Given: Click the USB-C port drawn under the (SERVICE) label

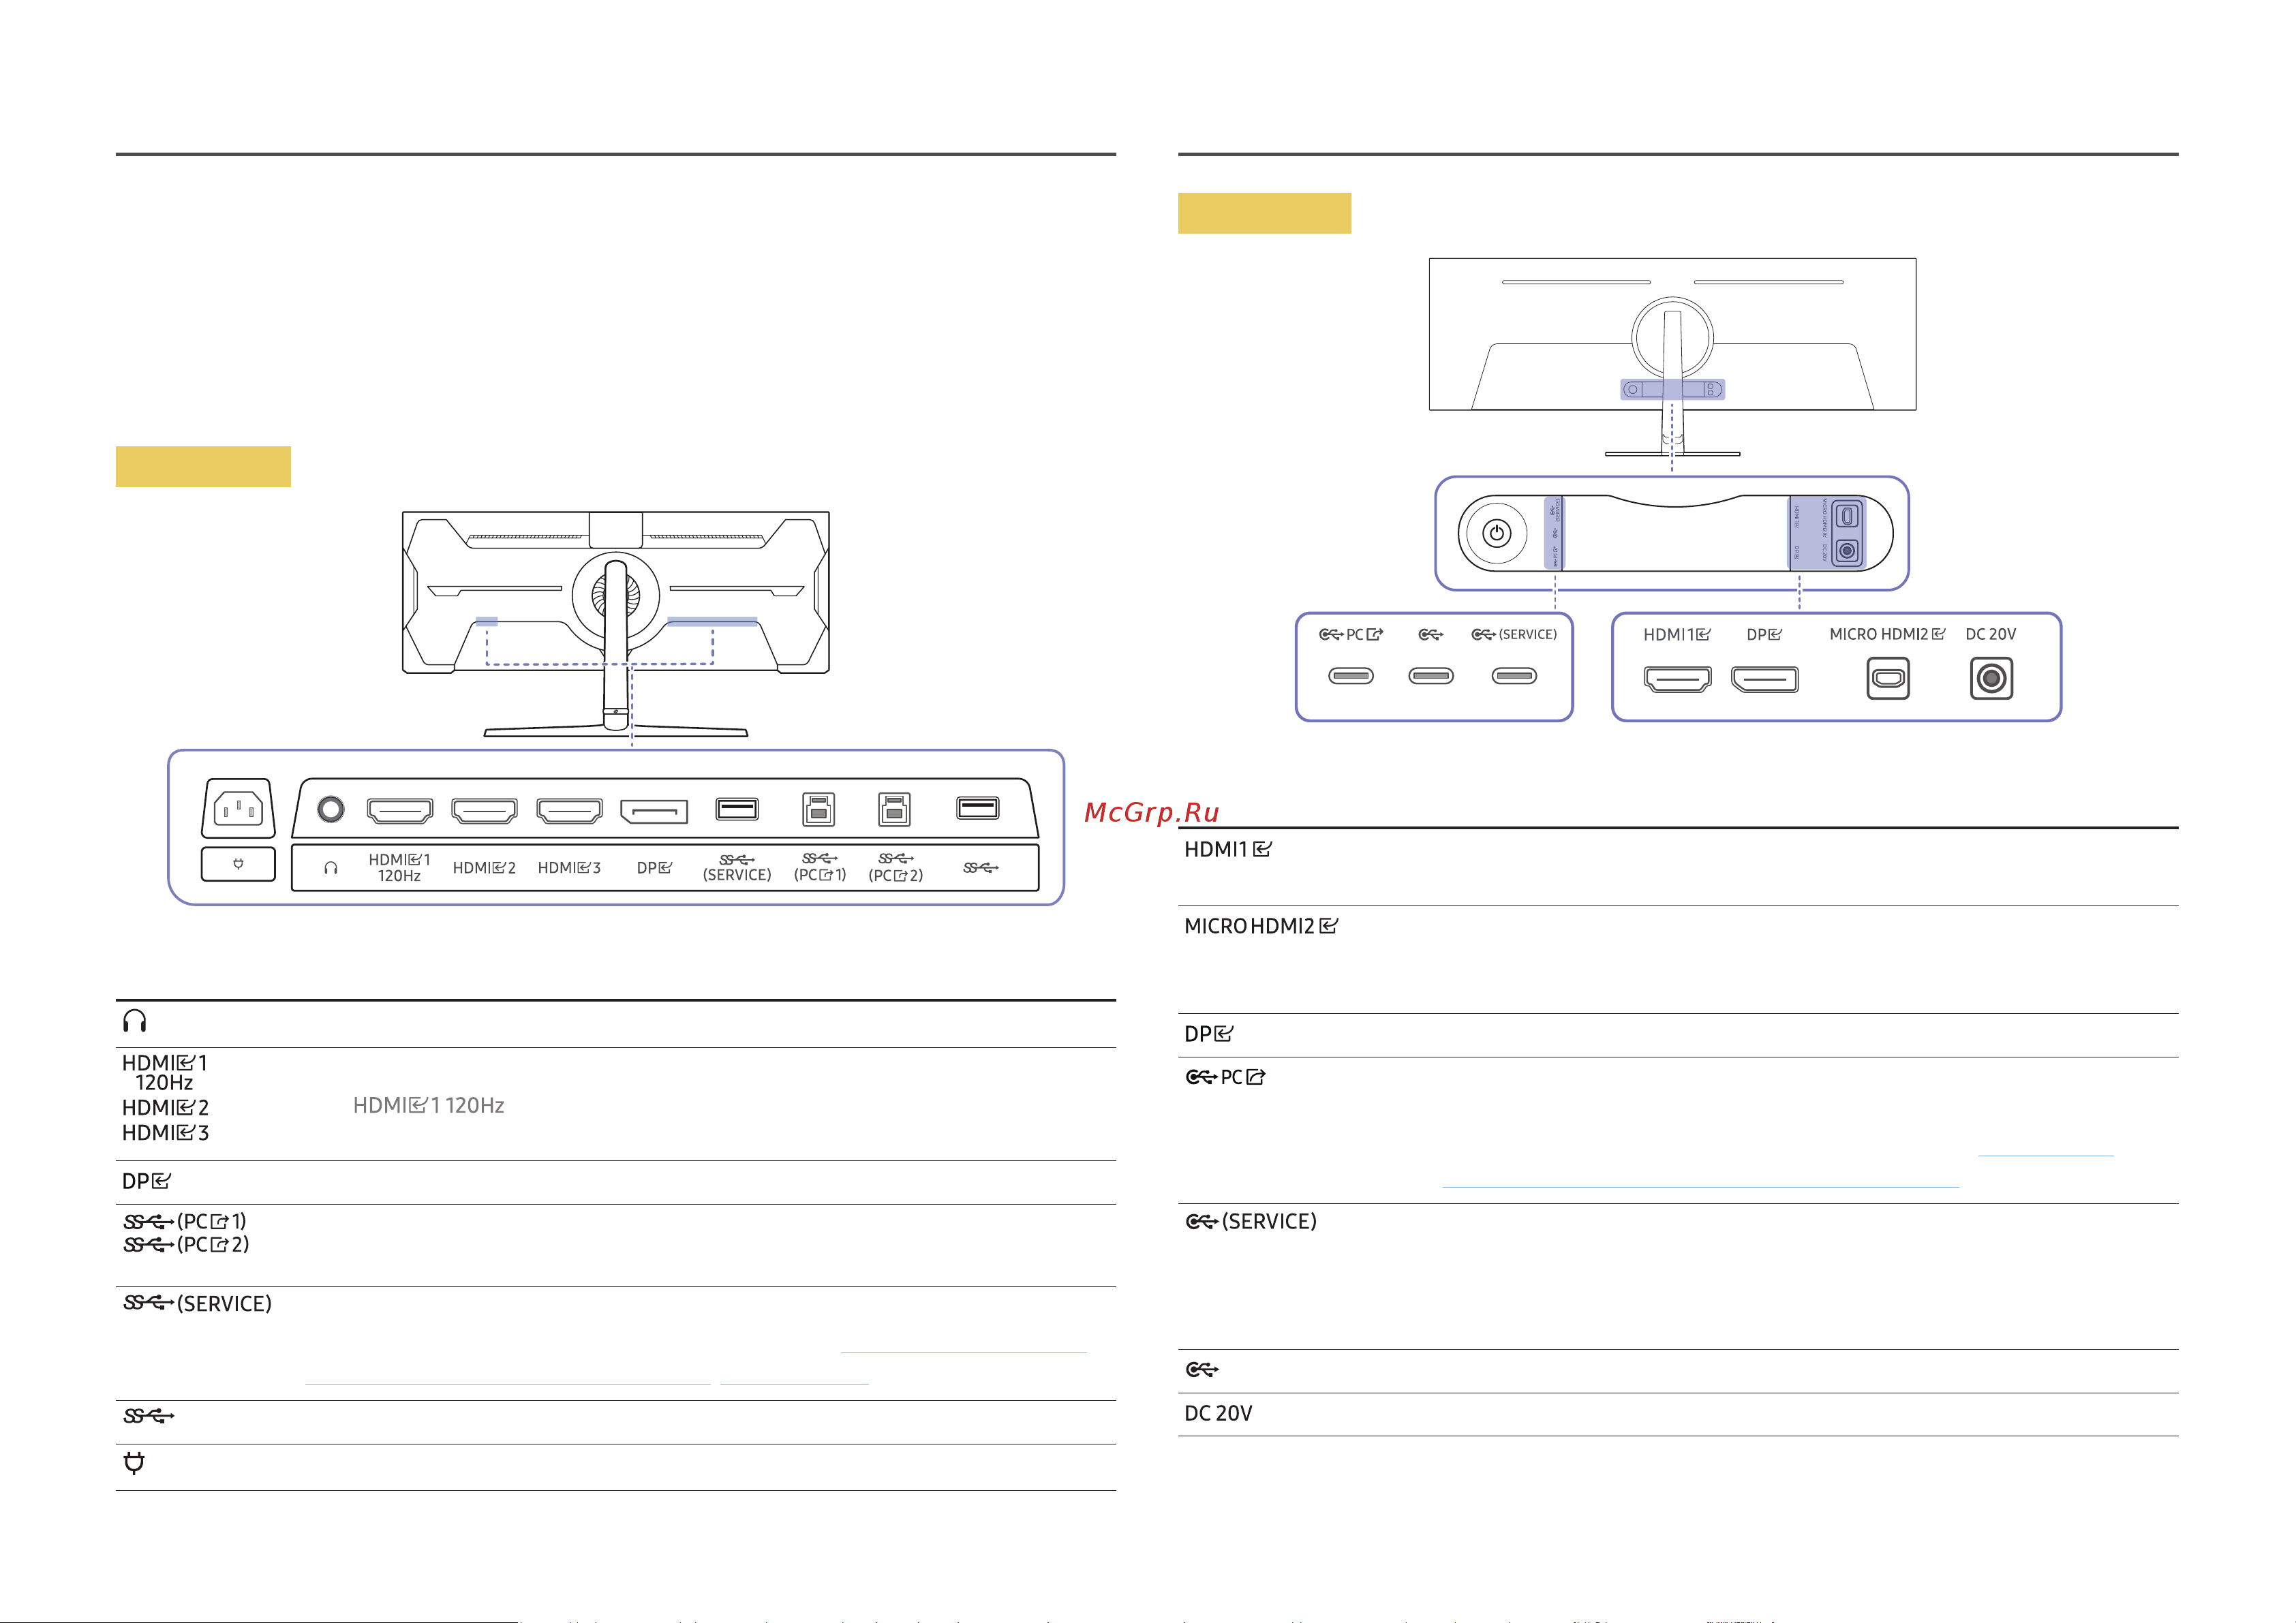Looking at the screenshot, I should coord(1513,676).
